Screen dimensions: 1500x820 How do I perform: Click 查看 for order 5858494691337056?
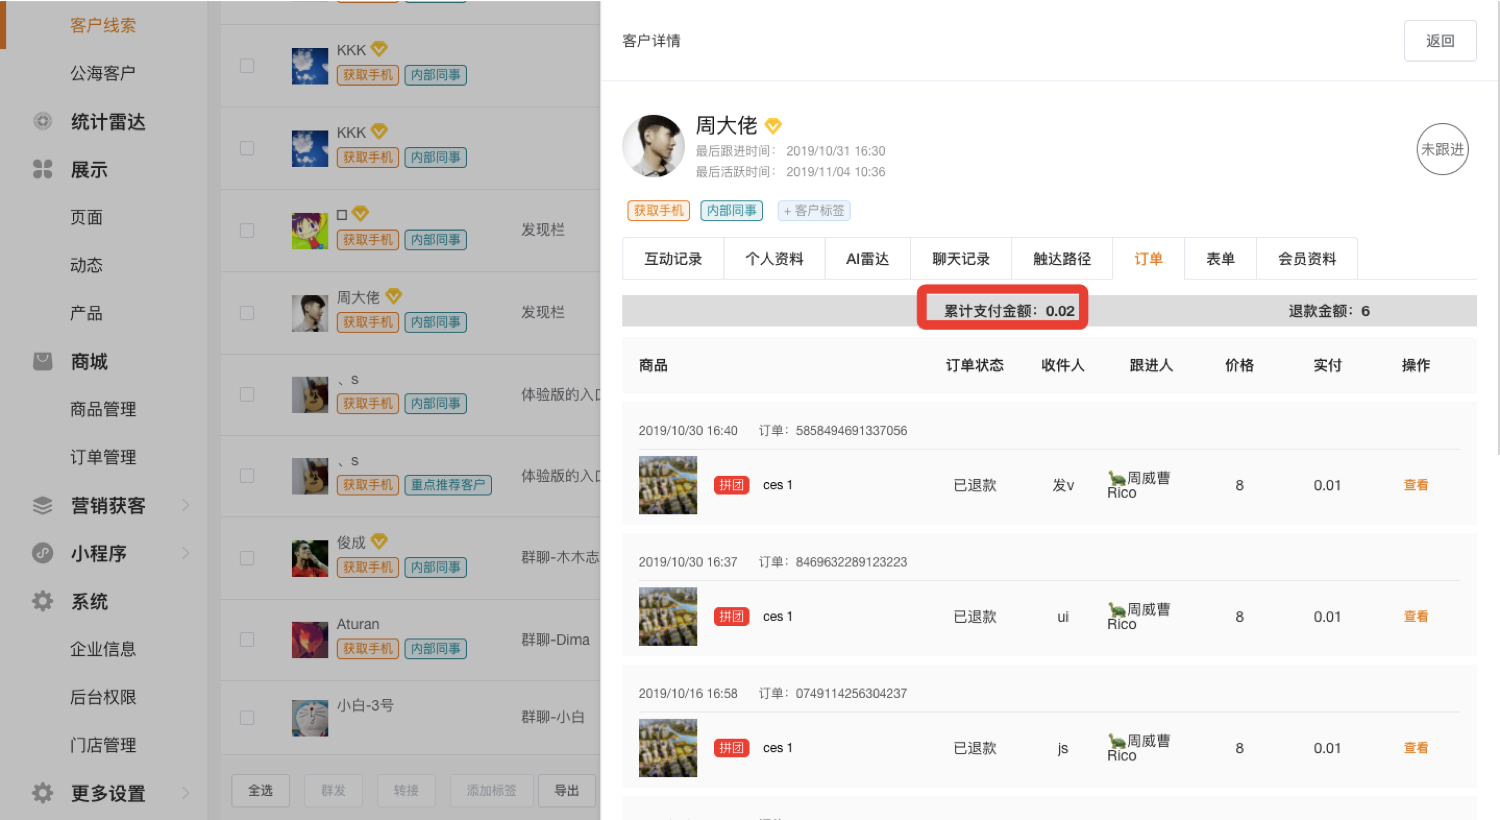(1415, 485)
